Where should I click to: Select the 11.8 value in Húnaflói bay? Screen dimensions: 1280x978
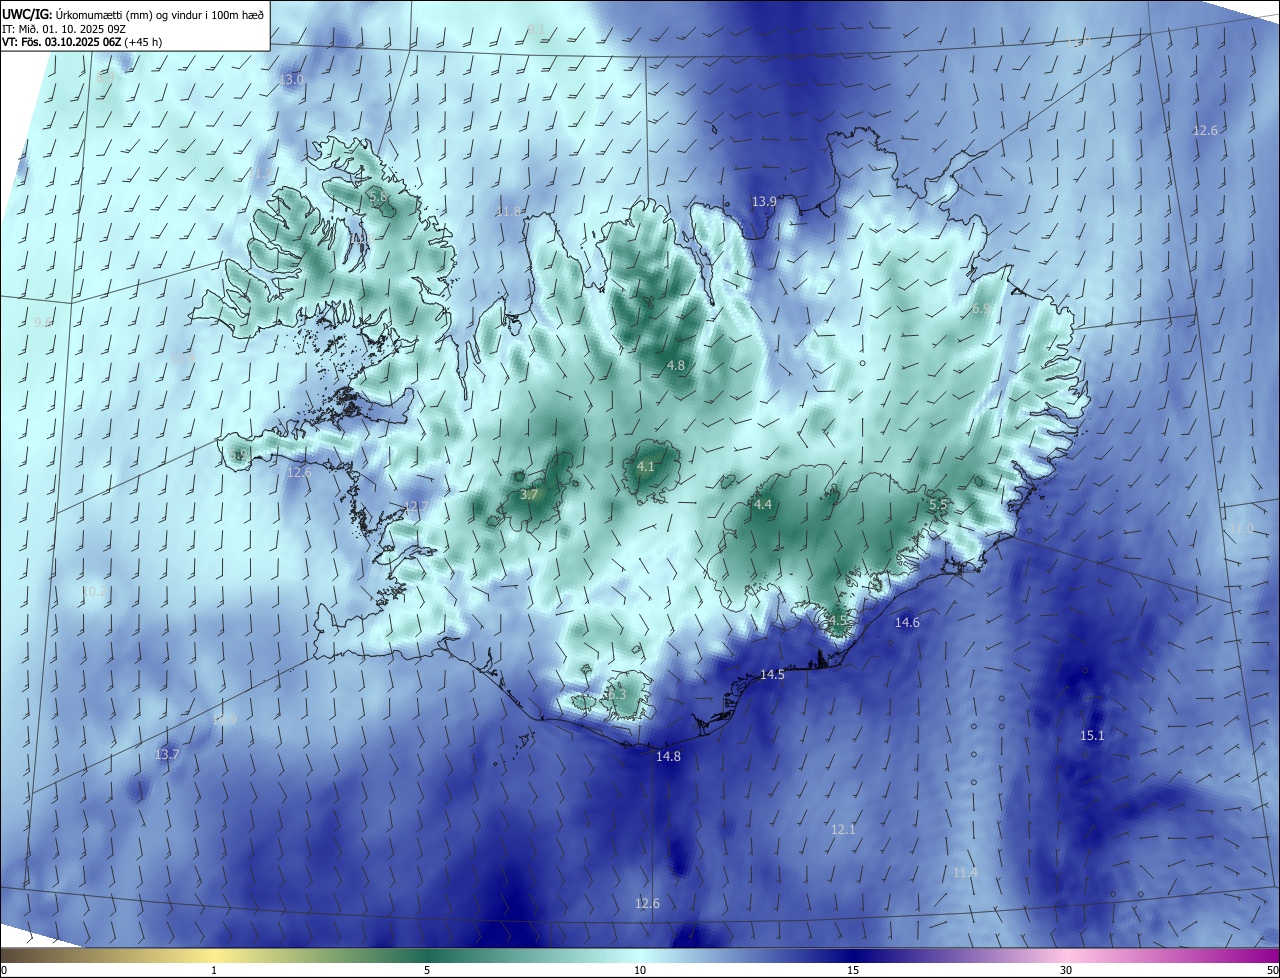click(x=509, y=212)
